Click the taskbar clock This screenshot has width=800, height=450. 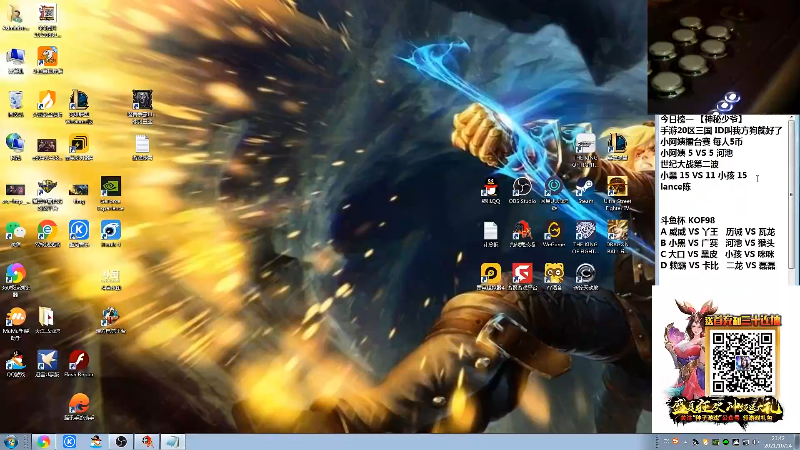[778, 442]
